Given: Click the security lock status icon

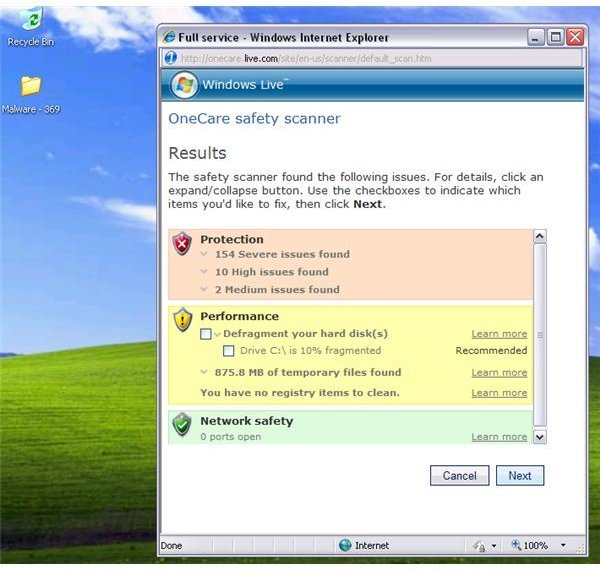Looking at the screenshot, I should [479, 546].
